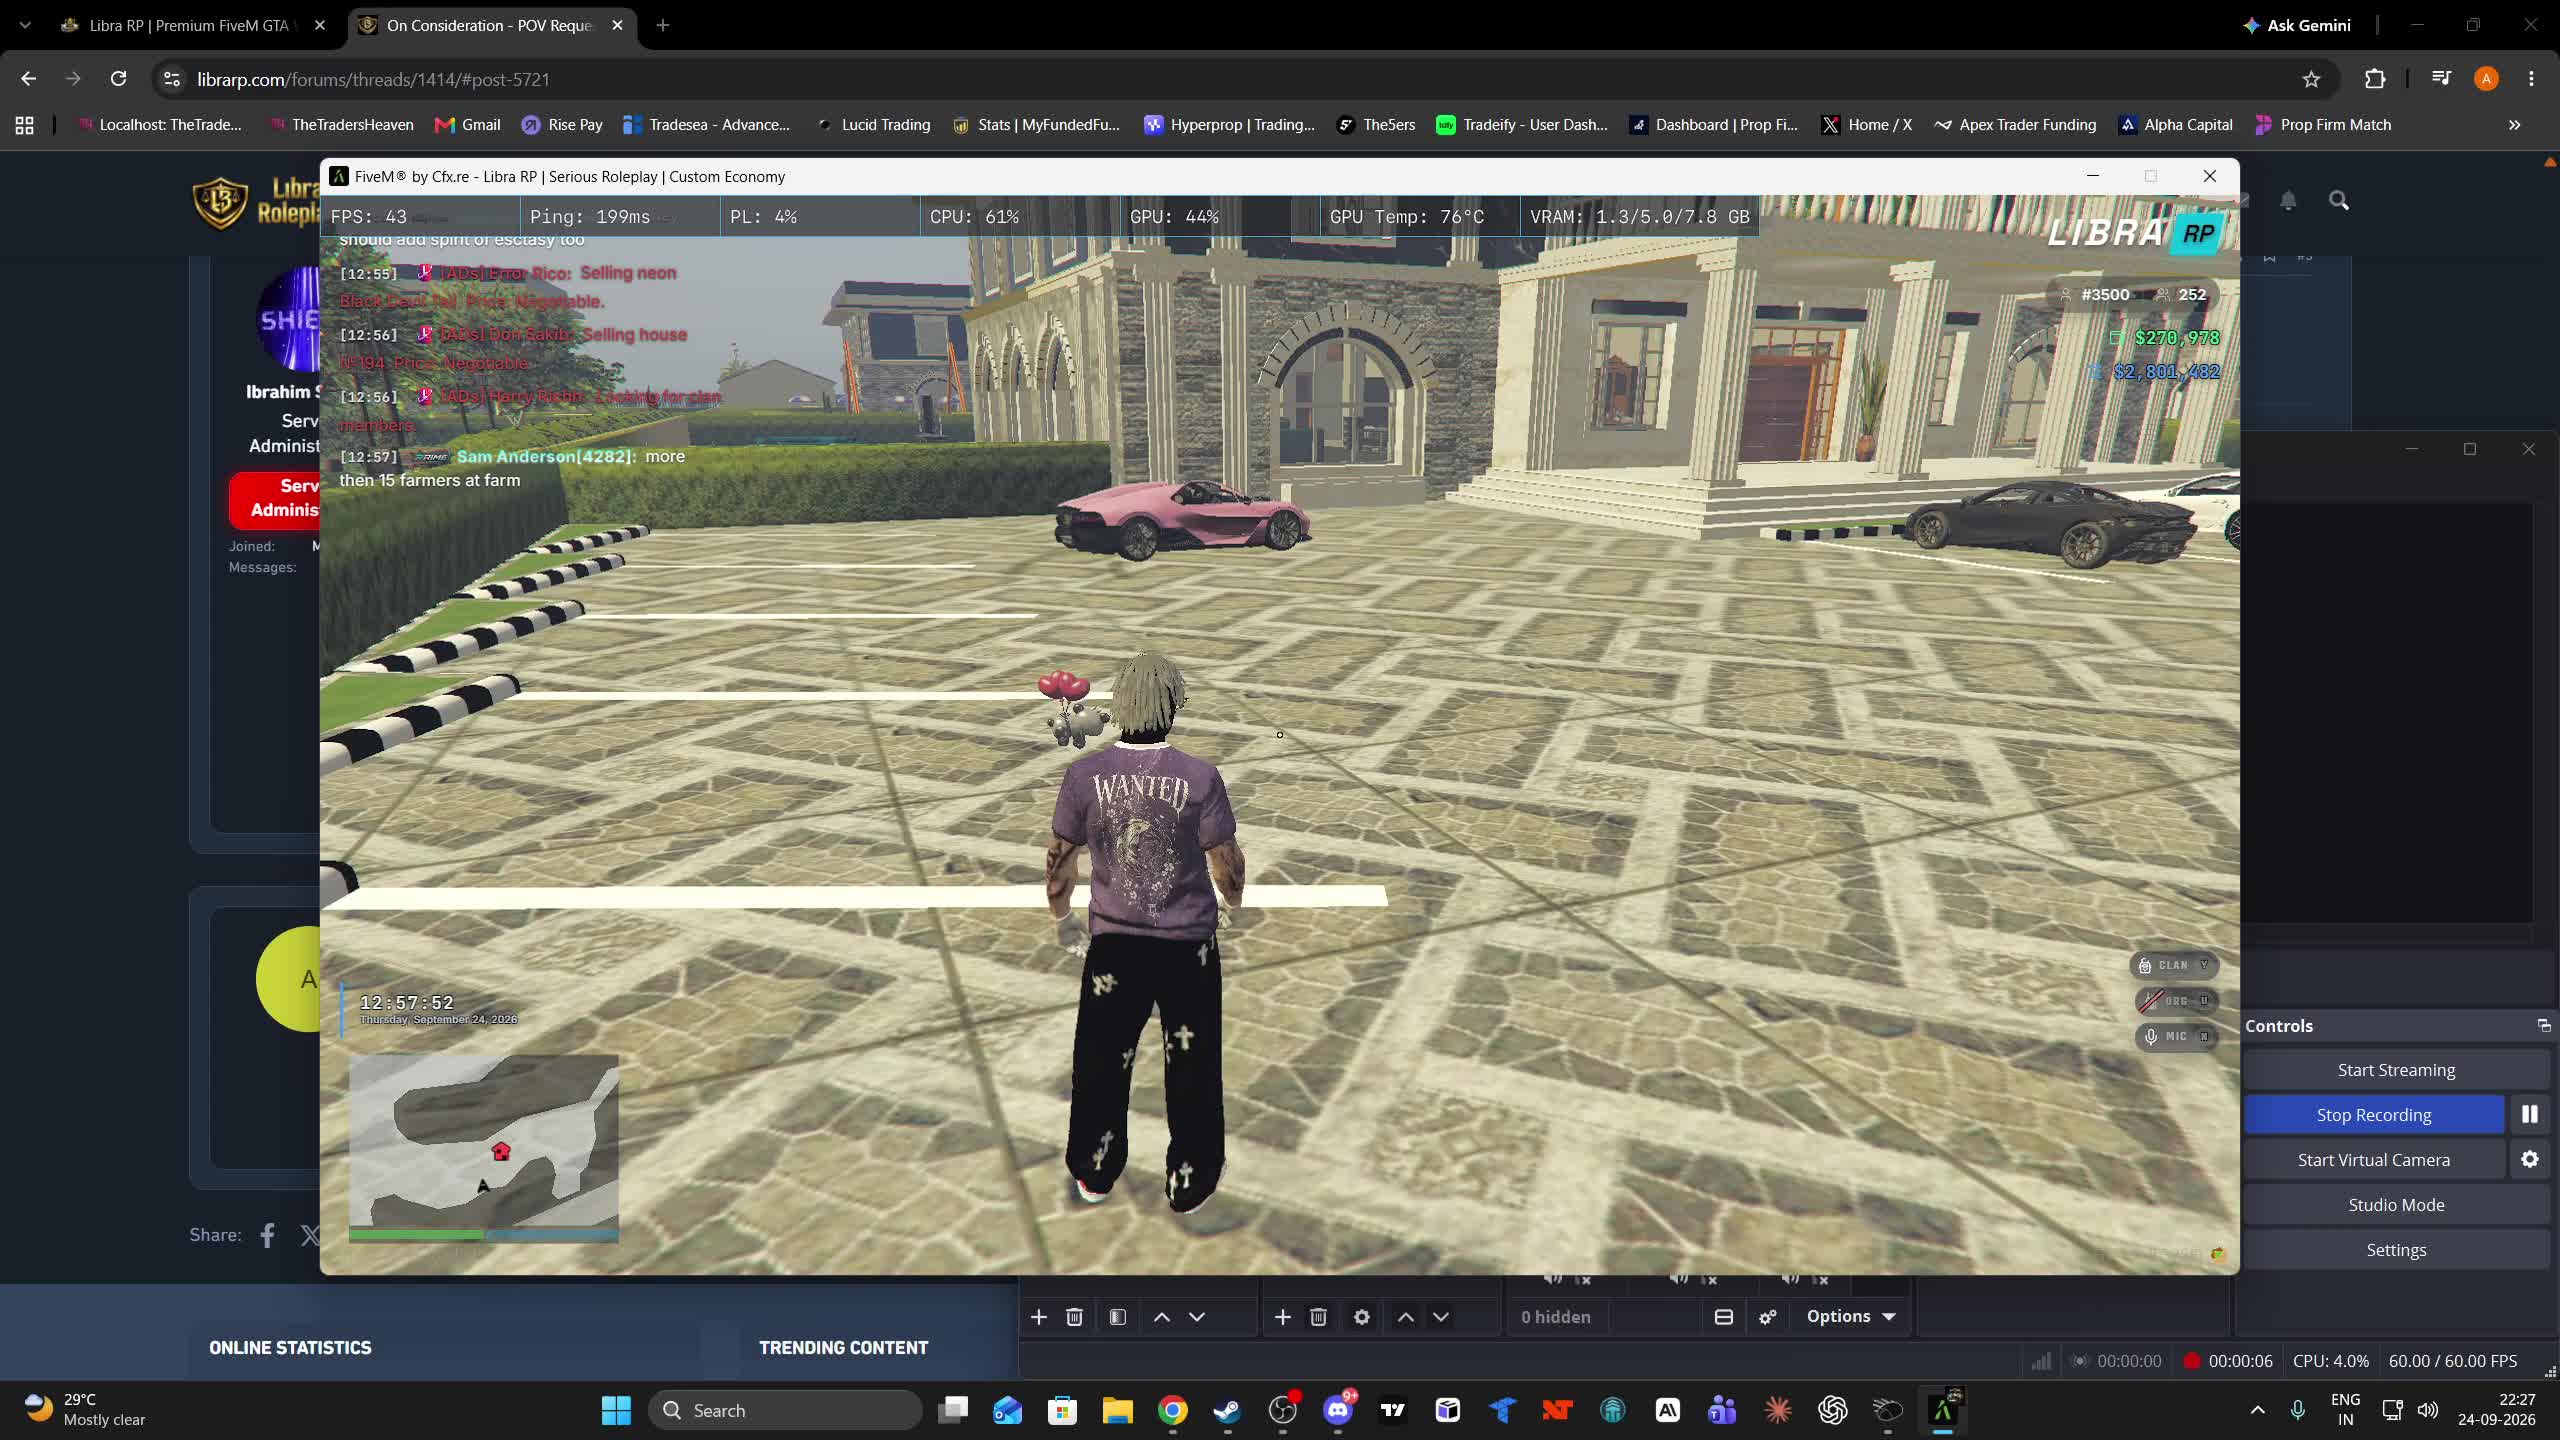Toggle the in-game ORG indicator
This screenshot has width=2560, height=1440.
(x=2176, y=1001)
